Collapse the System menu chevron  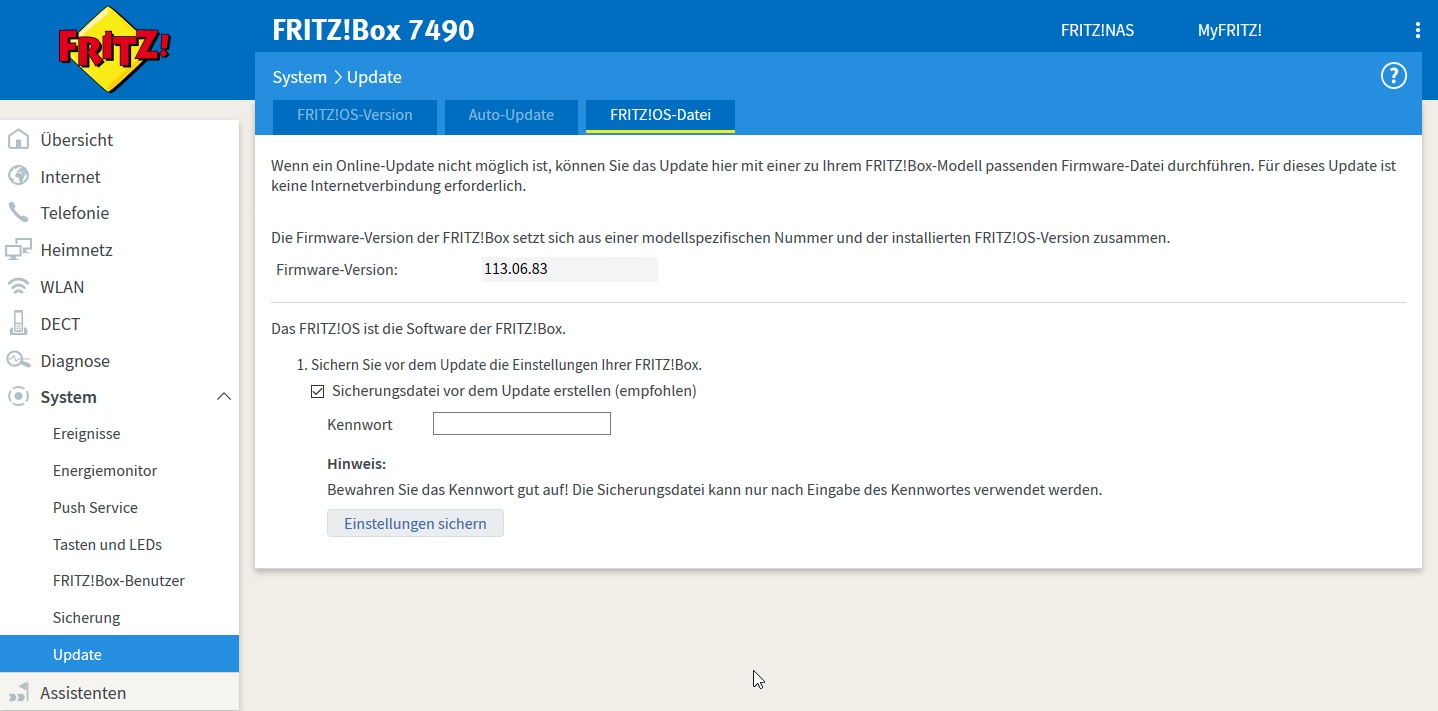point(224,397)
